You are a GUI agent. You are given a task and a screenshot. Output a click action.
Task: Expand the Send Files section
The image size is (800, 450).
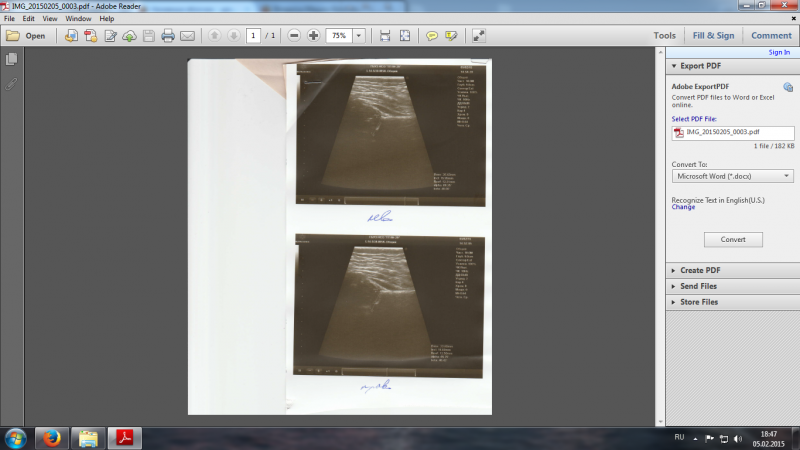tap(700, 286)
